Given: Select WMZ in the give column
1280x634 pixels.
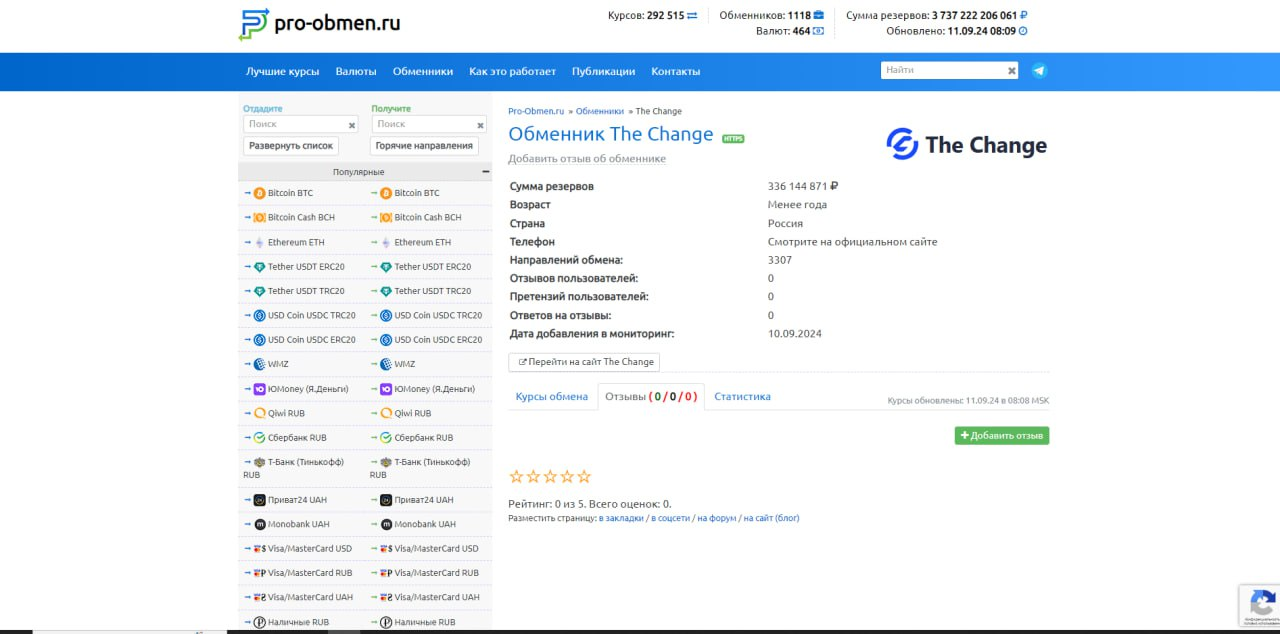Looking at the screenshot, I should click(x=278, y=364).
